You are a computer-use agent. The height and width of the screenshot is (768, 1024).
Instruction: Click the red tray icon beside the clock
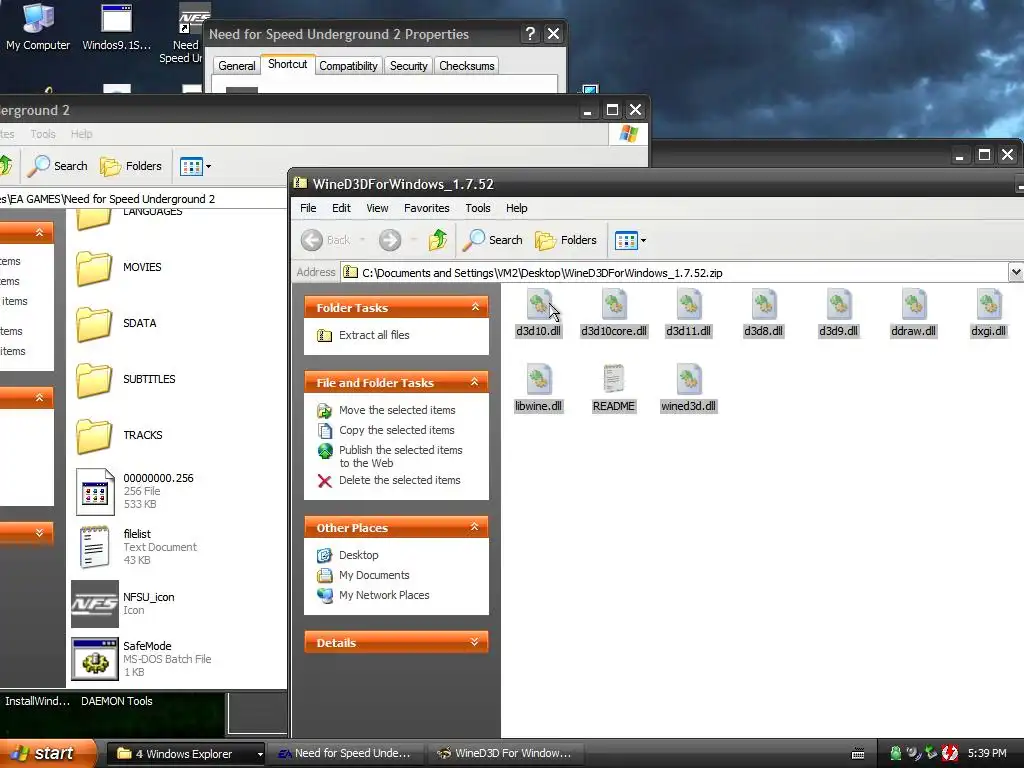pyautogui.click(x=950, y=753)
